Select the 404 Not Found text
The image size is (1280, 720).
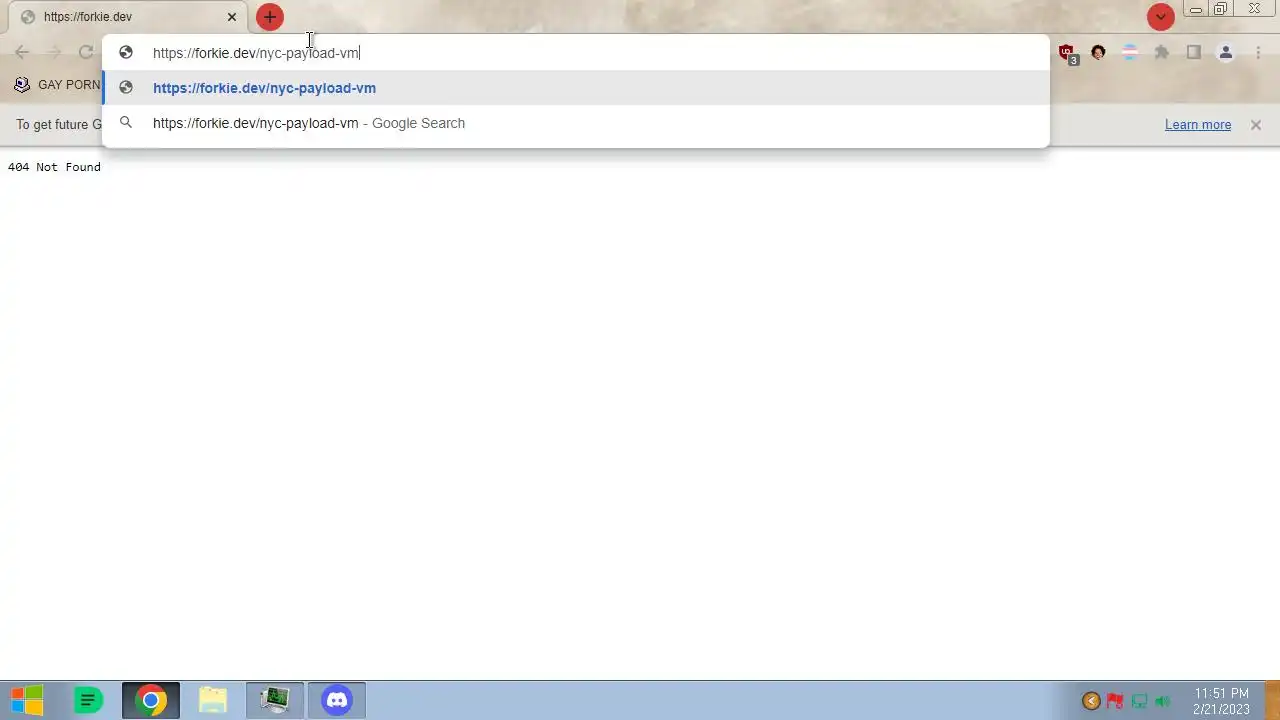[54, 167]
